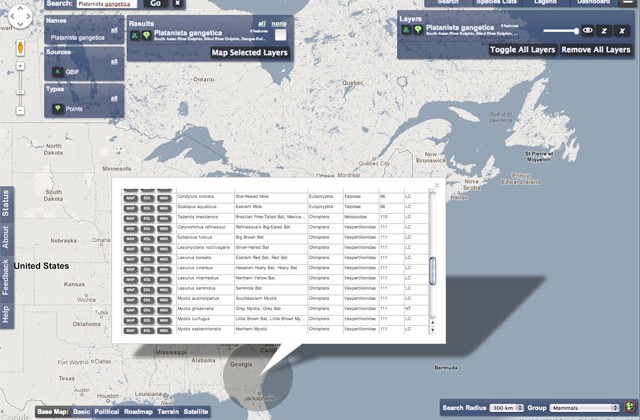This screenshot has width=640, height=420.
Task: Select Platanista gangetica in Names panel
Action: 78,38
